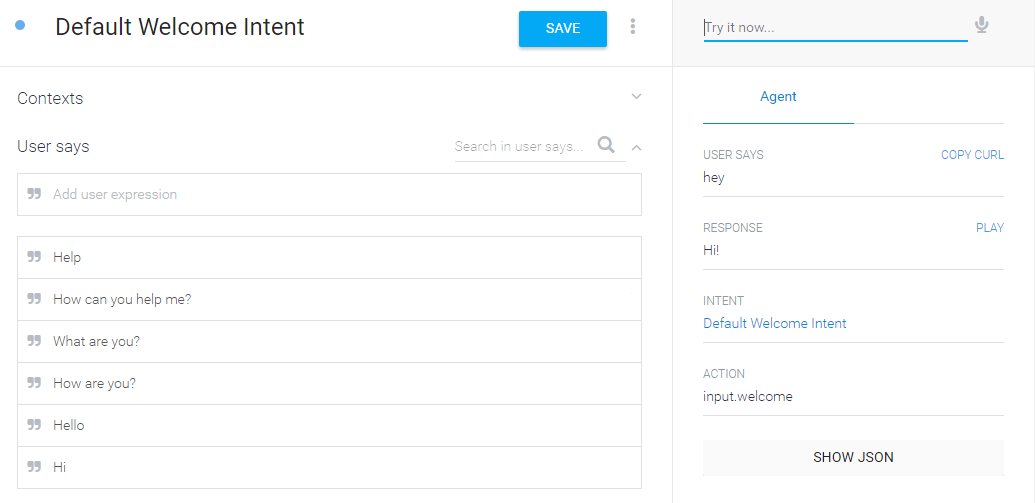Save the intent with SAVE button

563,28
